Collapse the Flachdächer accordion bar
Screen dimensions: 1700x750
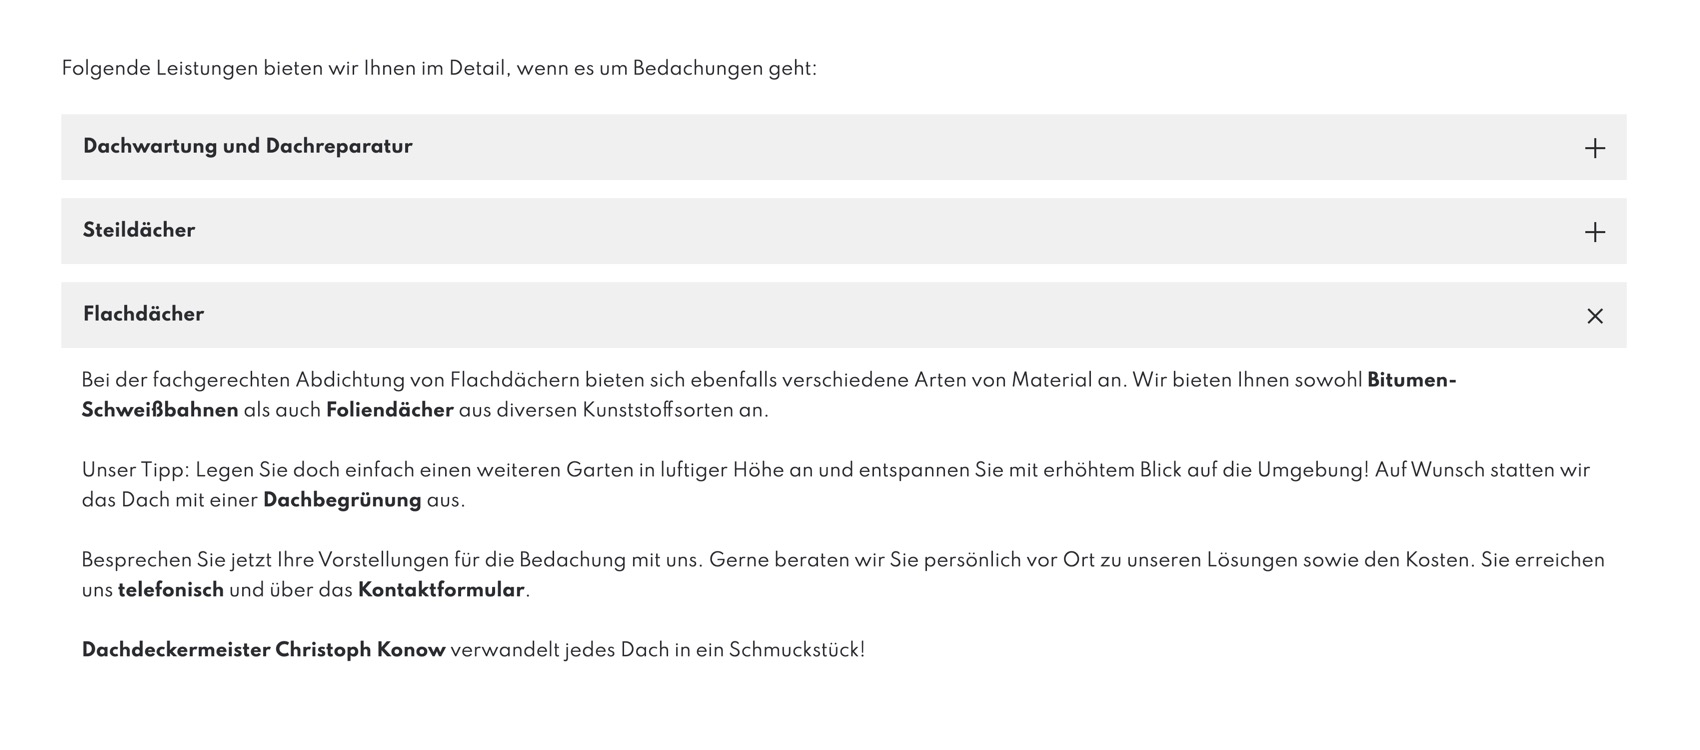pyautogui.click(x=844, y=315)
